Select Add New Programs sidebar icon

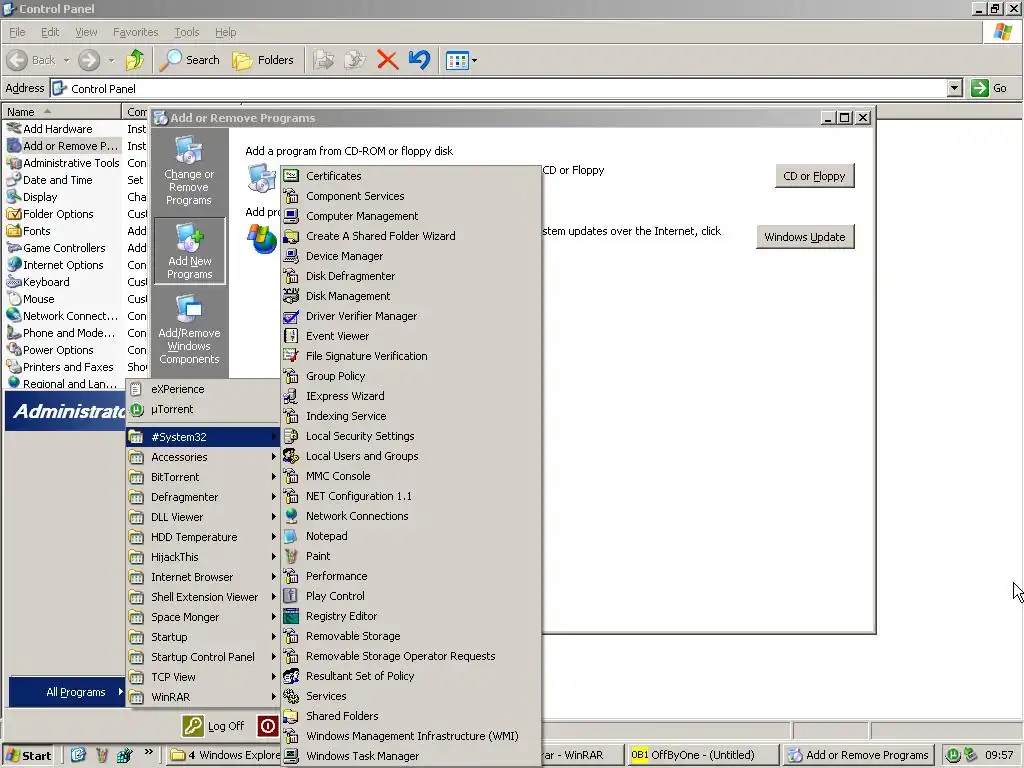189,251
